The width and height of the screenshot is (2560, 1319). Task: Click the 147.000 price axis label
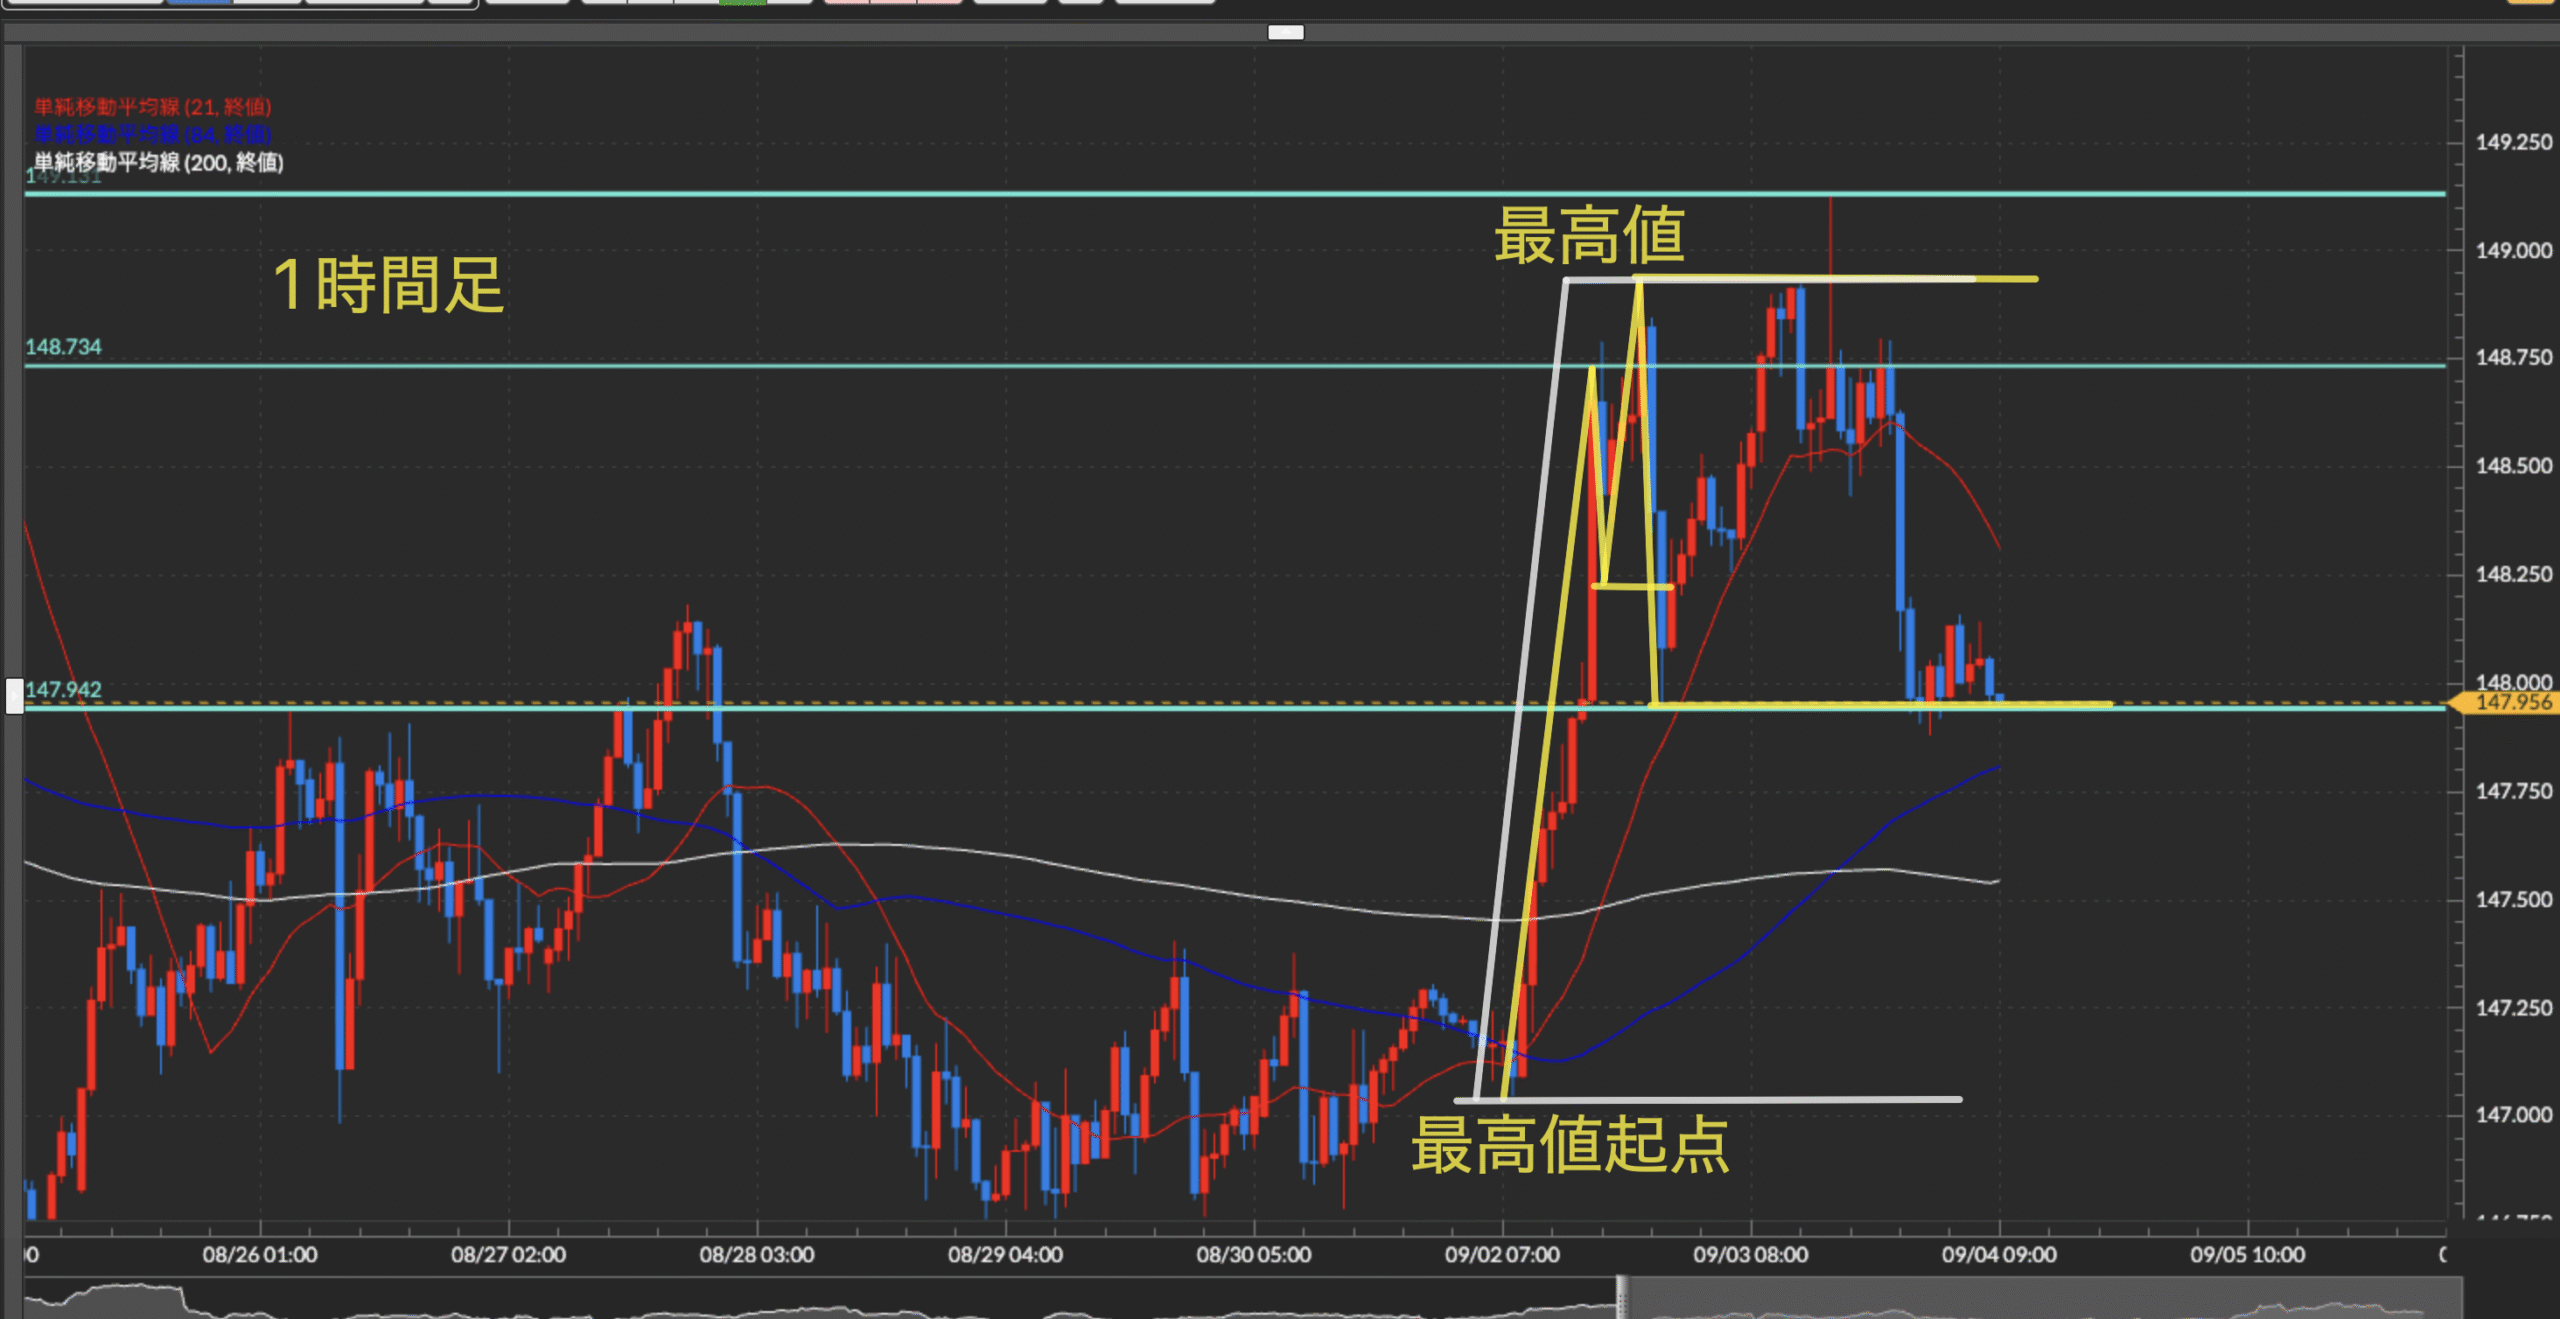tap(2514, 1115)
